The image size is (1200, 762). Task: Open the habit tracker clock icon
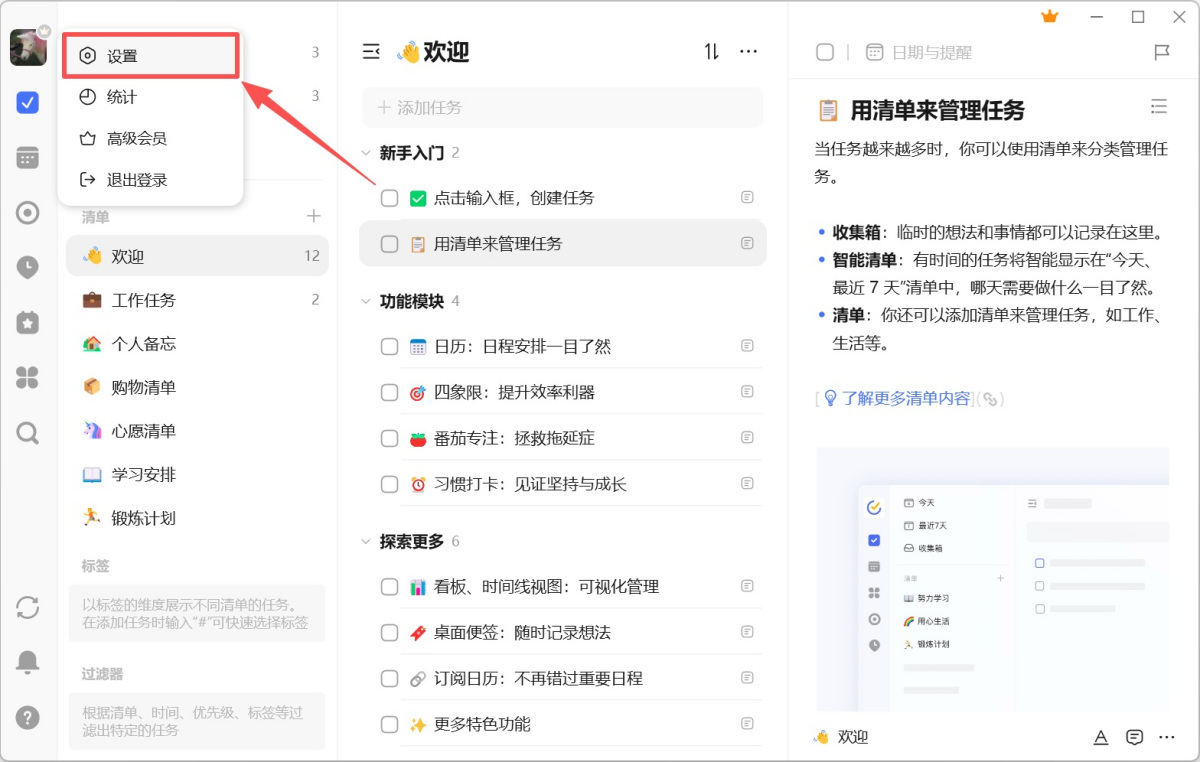[x=28, y=267]
